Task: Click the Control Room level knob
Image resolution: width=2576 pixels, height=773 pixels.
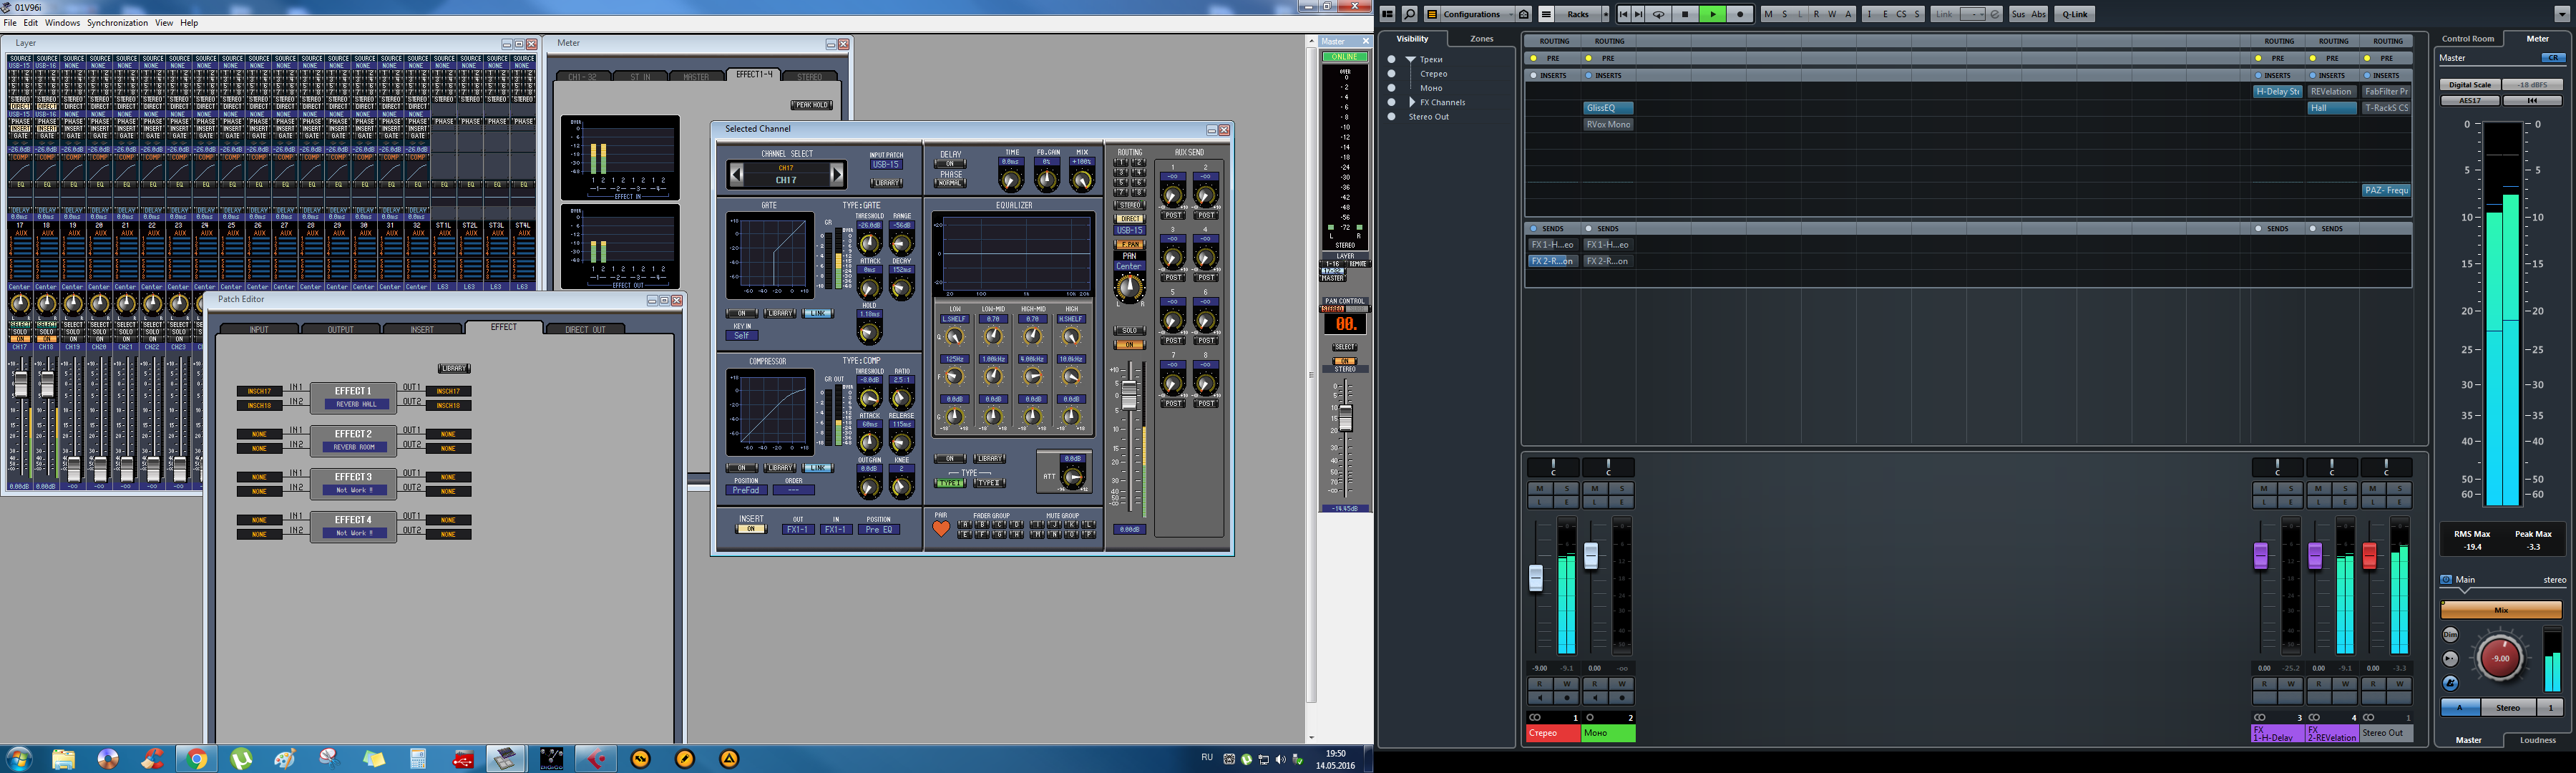Action: tap(2500, 658)
